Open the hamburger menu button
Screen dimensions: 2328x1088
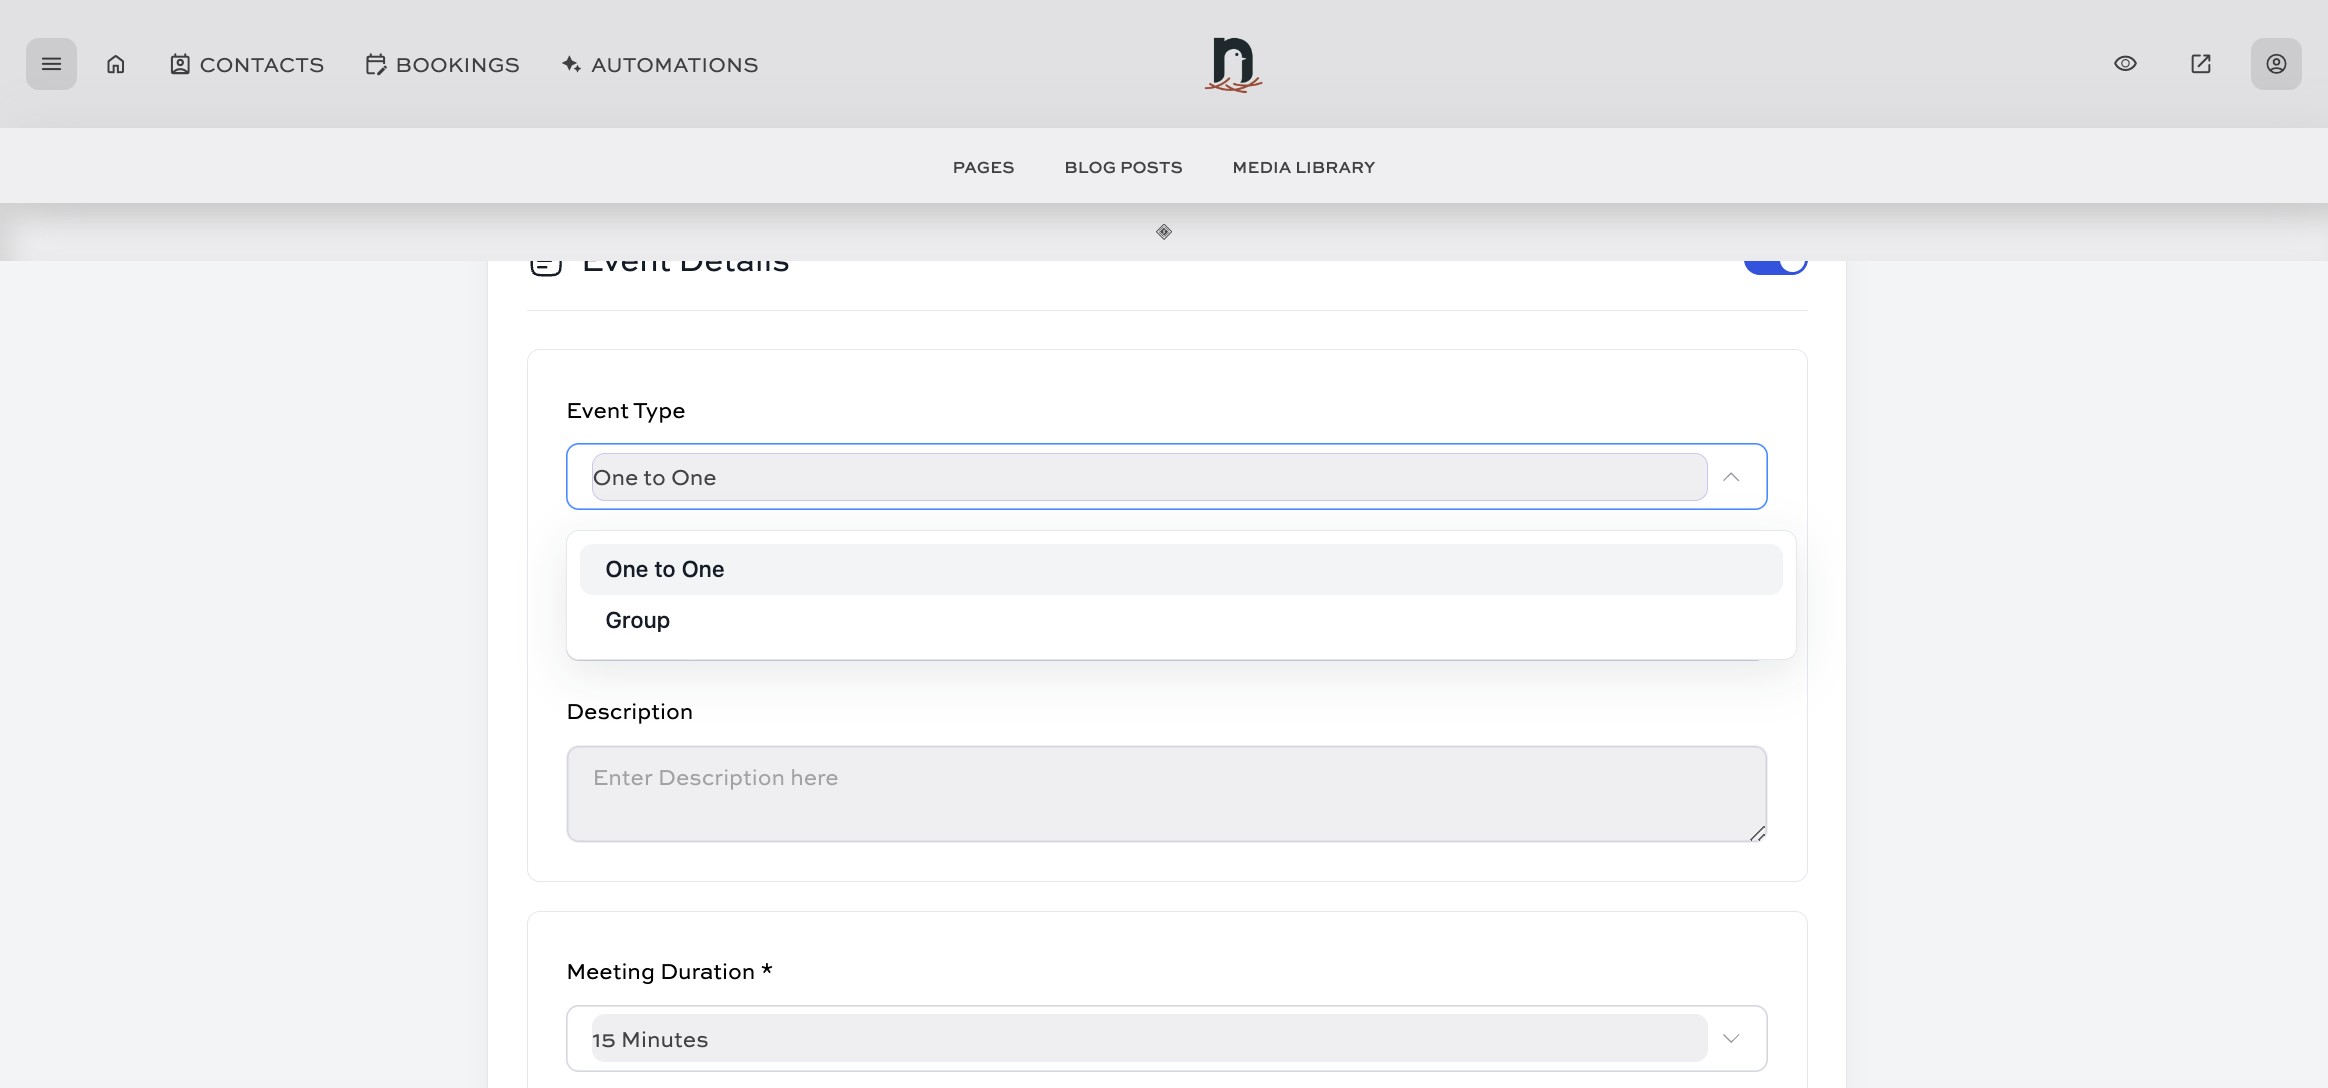(51, 64)
